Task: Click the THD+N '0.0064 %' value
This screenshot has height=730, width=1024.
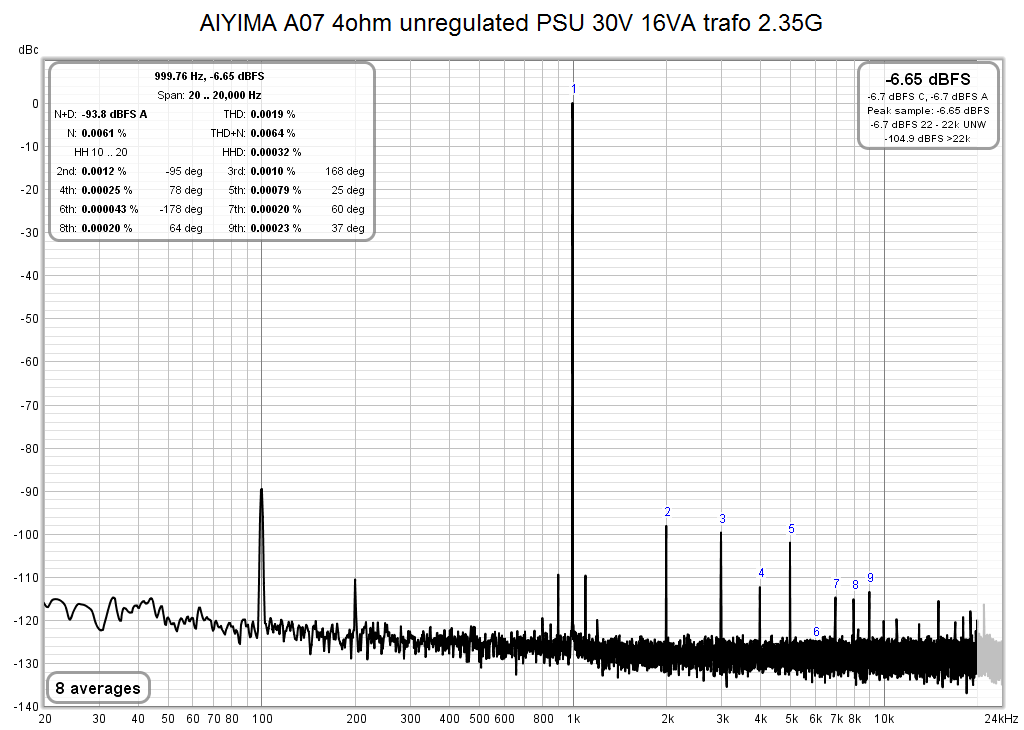Action: [x=272, y=133]
